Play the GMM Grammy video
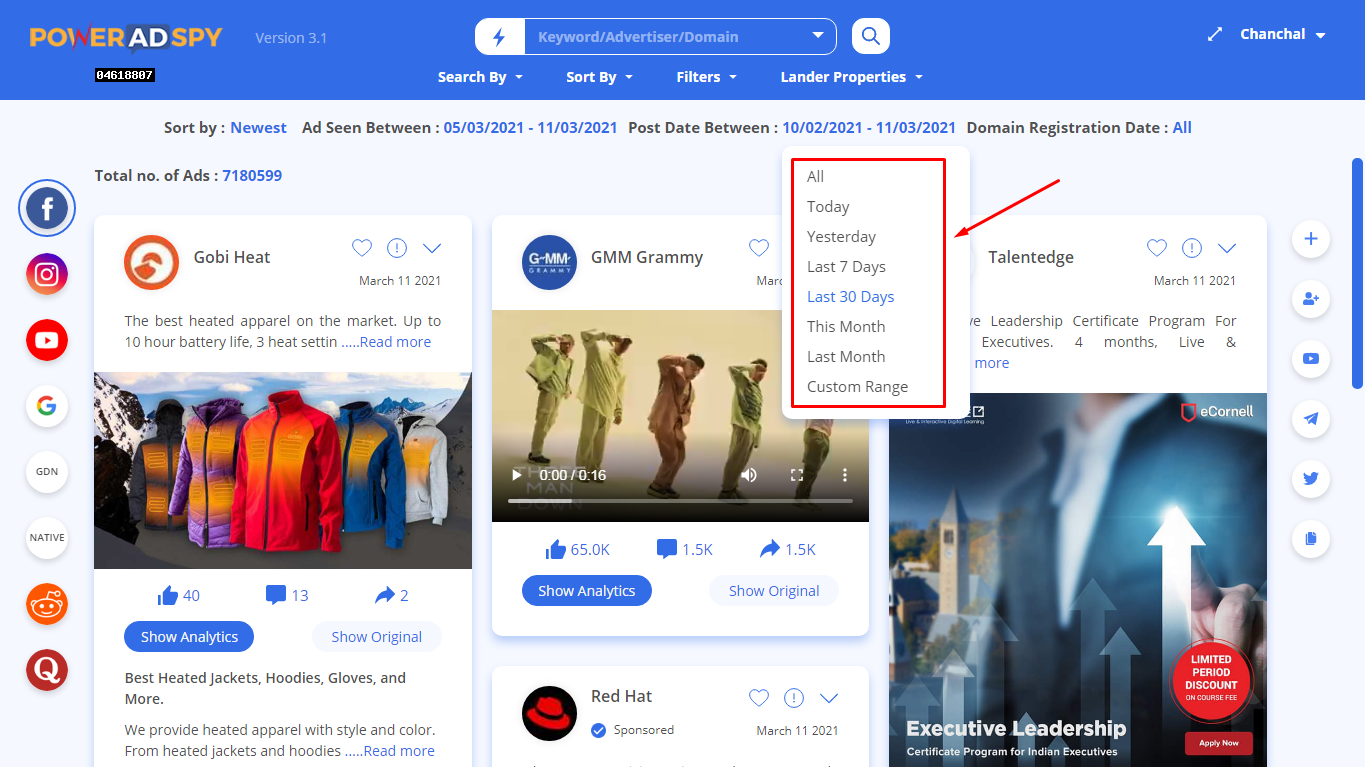This screenshot has height=767, width=1365. tap(516, 475)
